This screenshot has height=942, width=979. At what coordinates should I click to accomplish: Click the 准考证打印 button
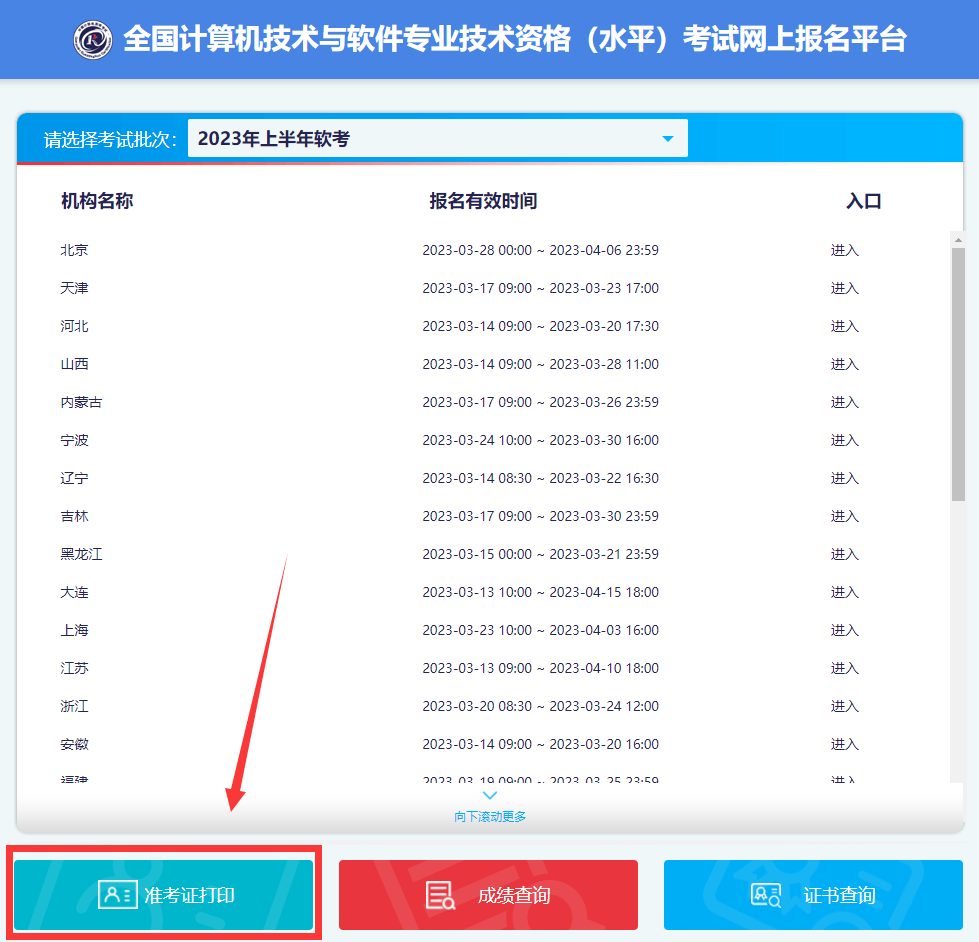coord(163,895)
